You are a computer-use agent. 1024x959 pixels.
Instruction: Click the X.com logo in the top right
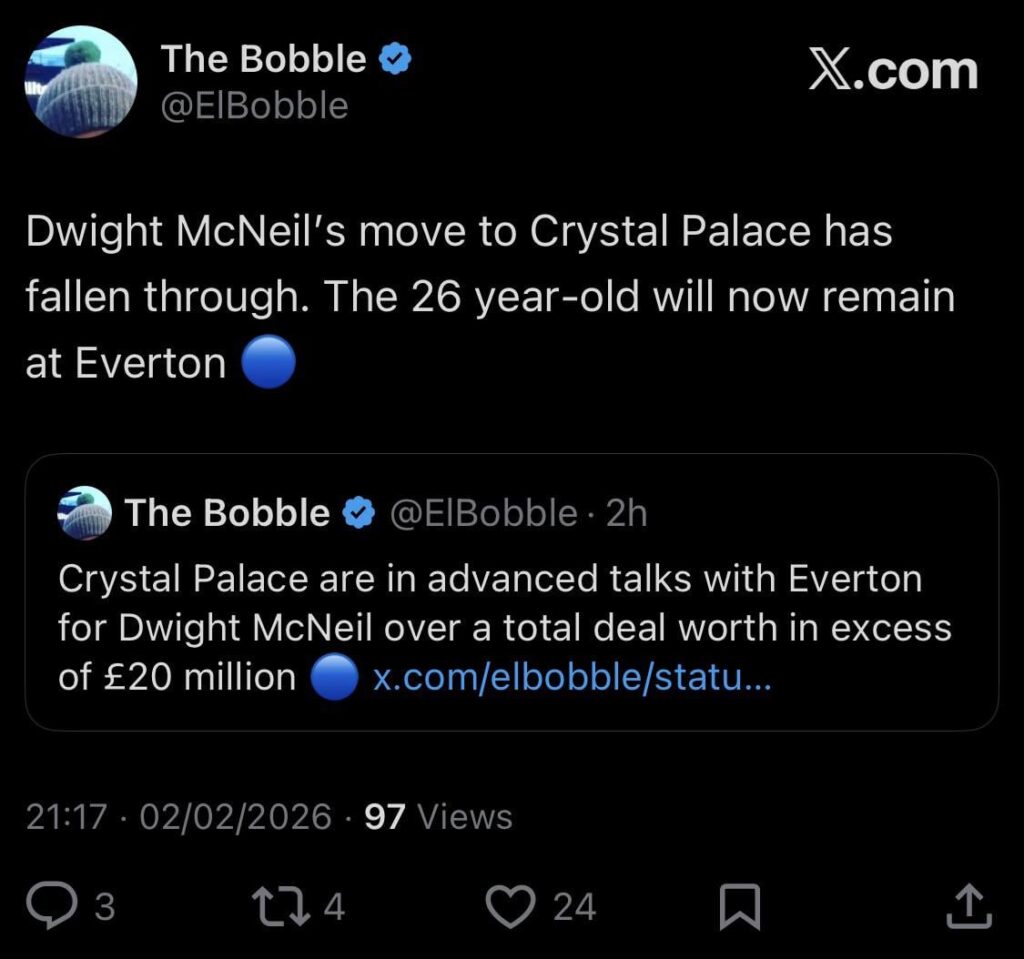point(893,70)
